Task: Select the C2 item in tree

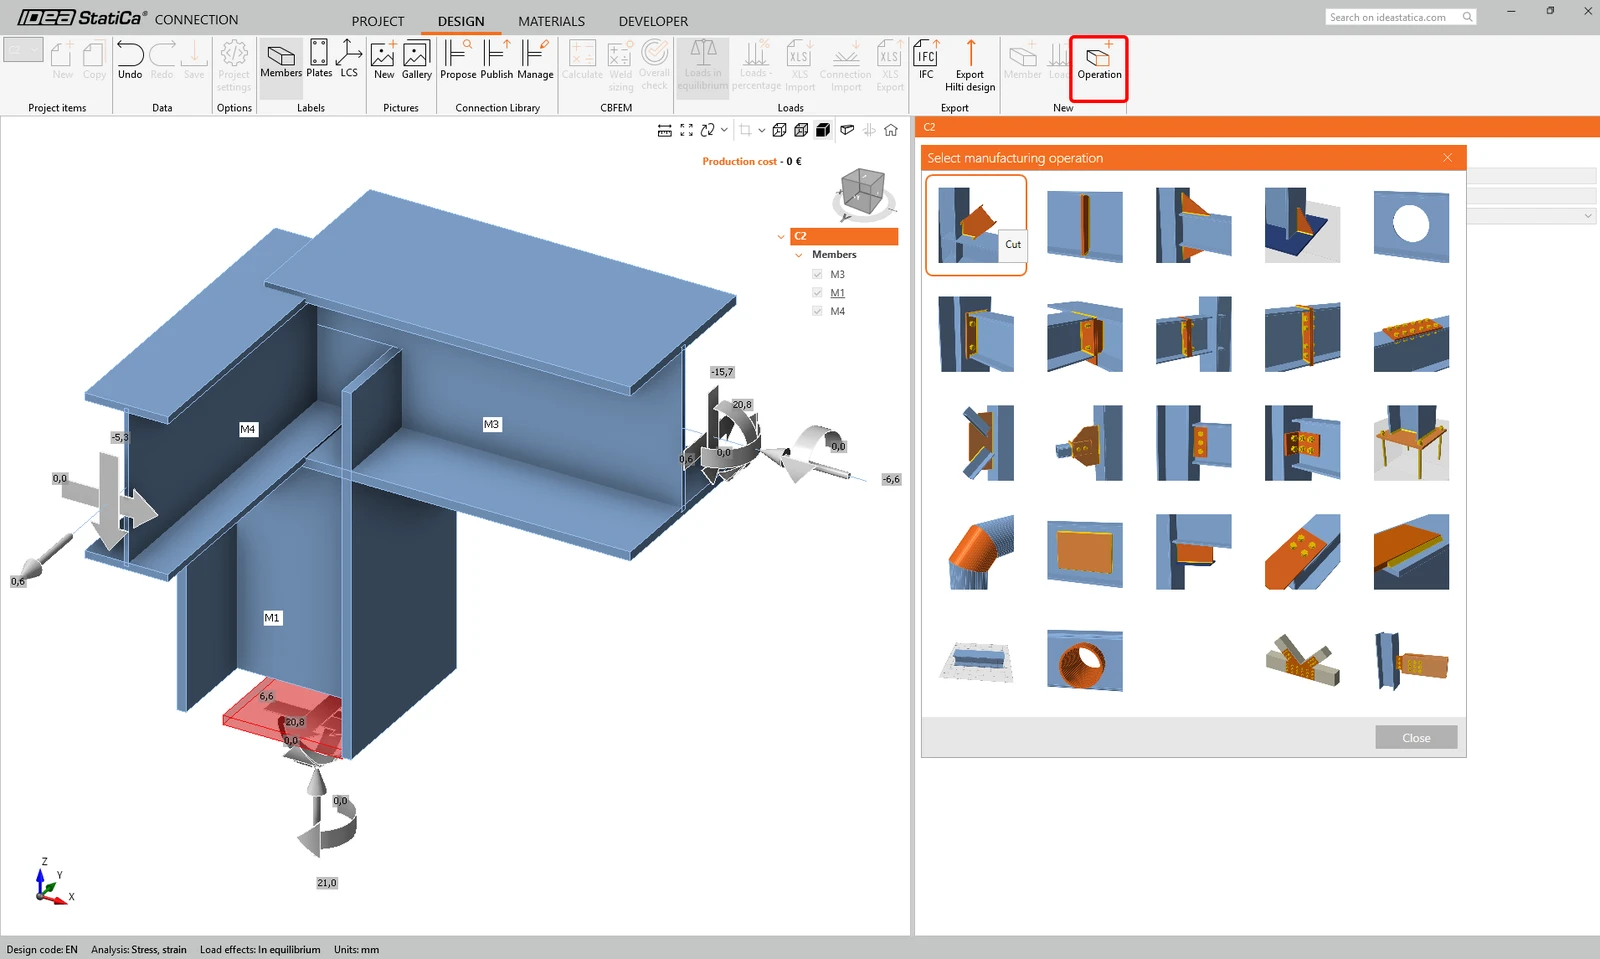Action: [844, 236]
